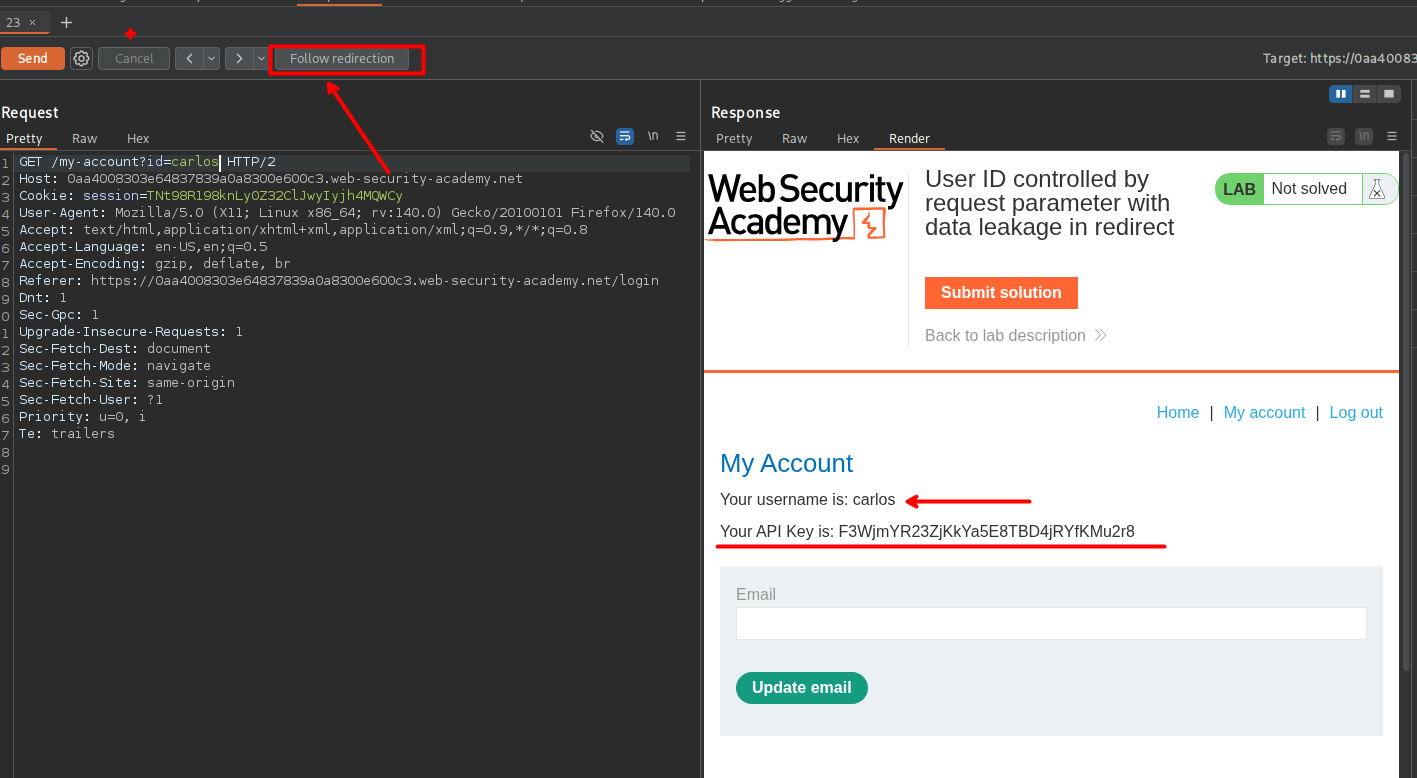This screenshot has height=778, width=1417.
Task: Open the Request panel options menu icon
Action: pos(681,136)
